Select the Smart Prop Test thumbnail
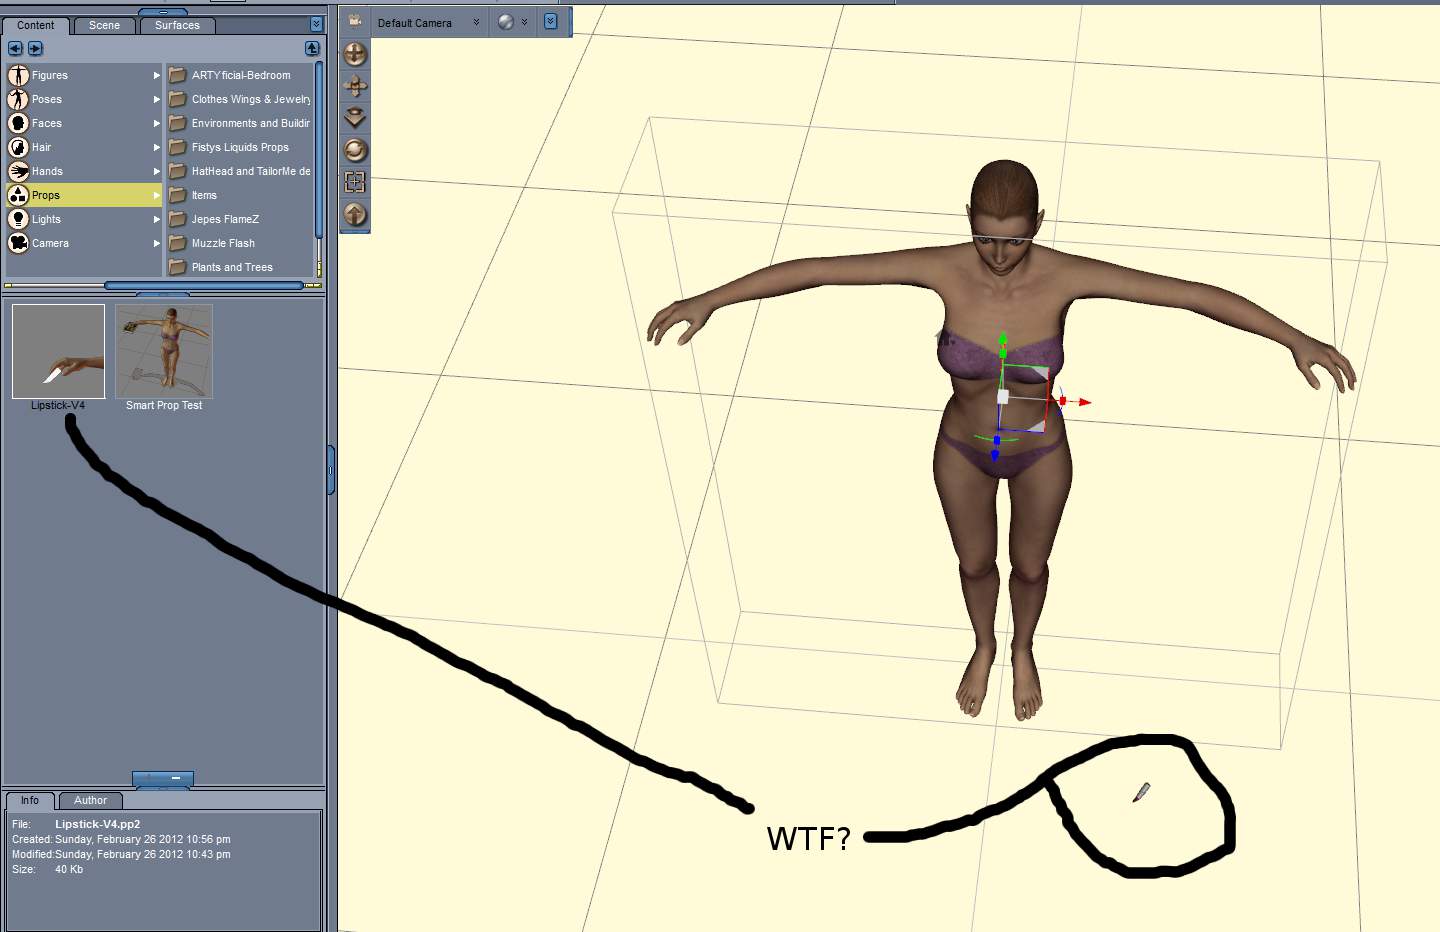Viewport: 1440px width, 932px height. pyautogui.click(x=164, y=352)
